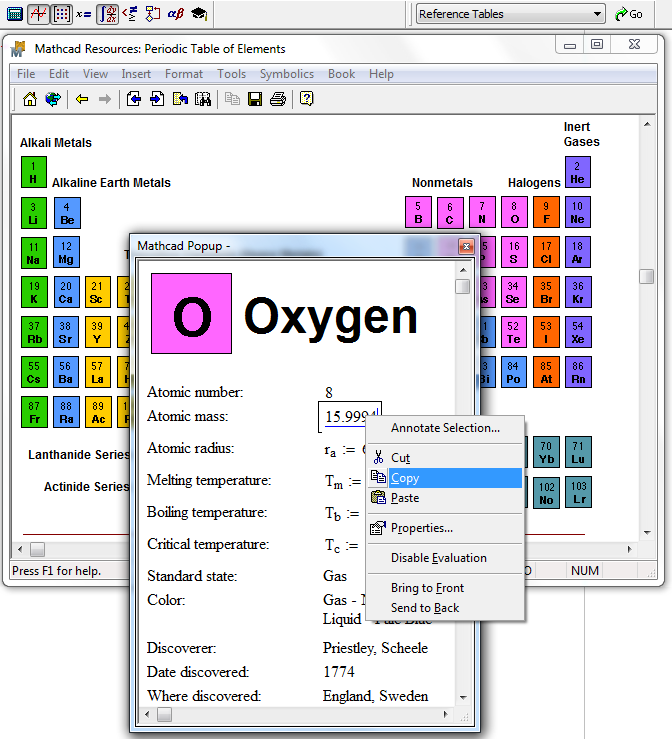Click the Radon (Rn) element cell
The width and height of the screenshot is (672, 739).
pyautogui.click(x=578, y=372)
